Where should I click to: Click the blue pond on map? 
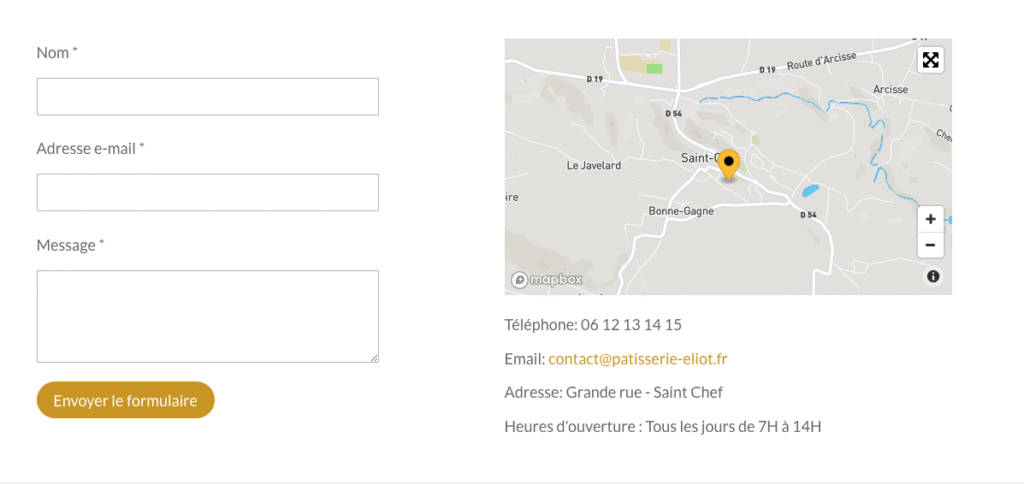click(x=810, y=190)
